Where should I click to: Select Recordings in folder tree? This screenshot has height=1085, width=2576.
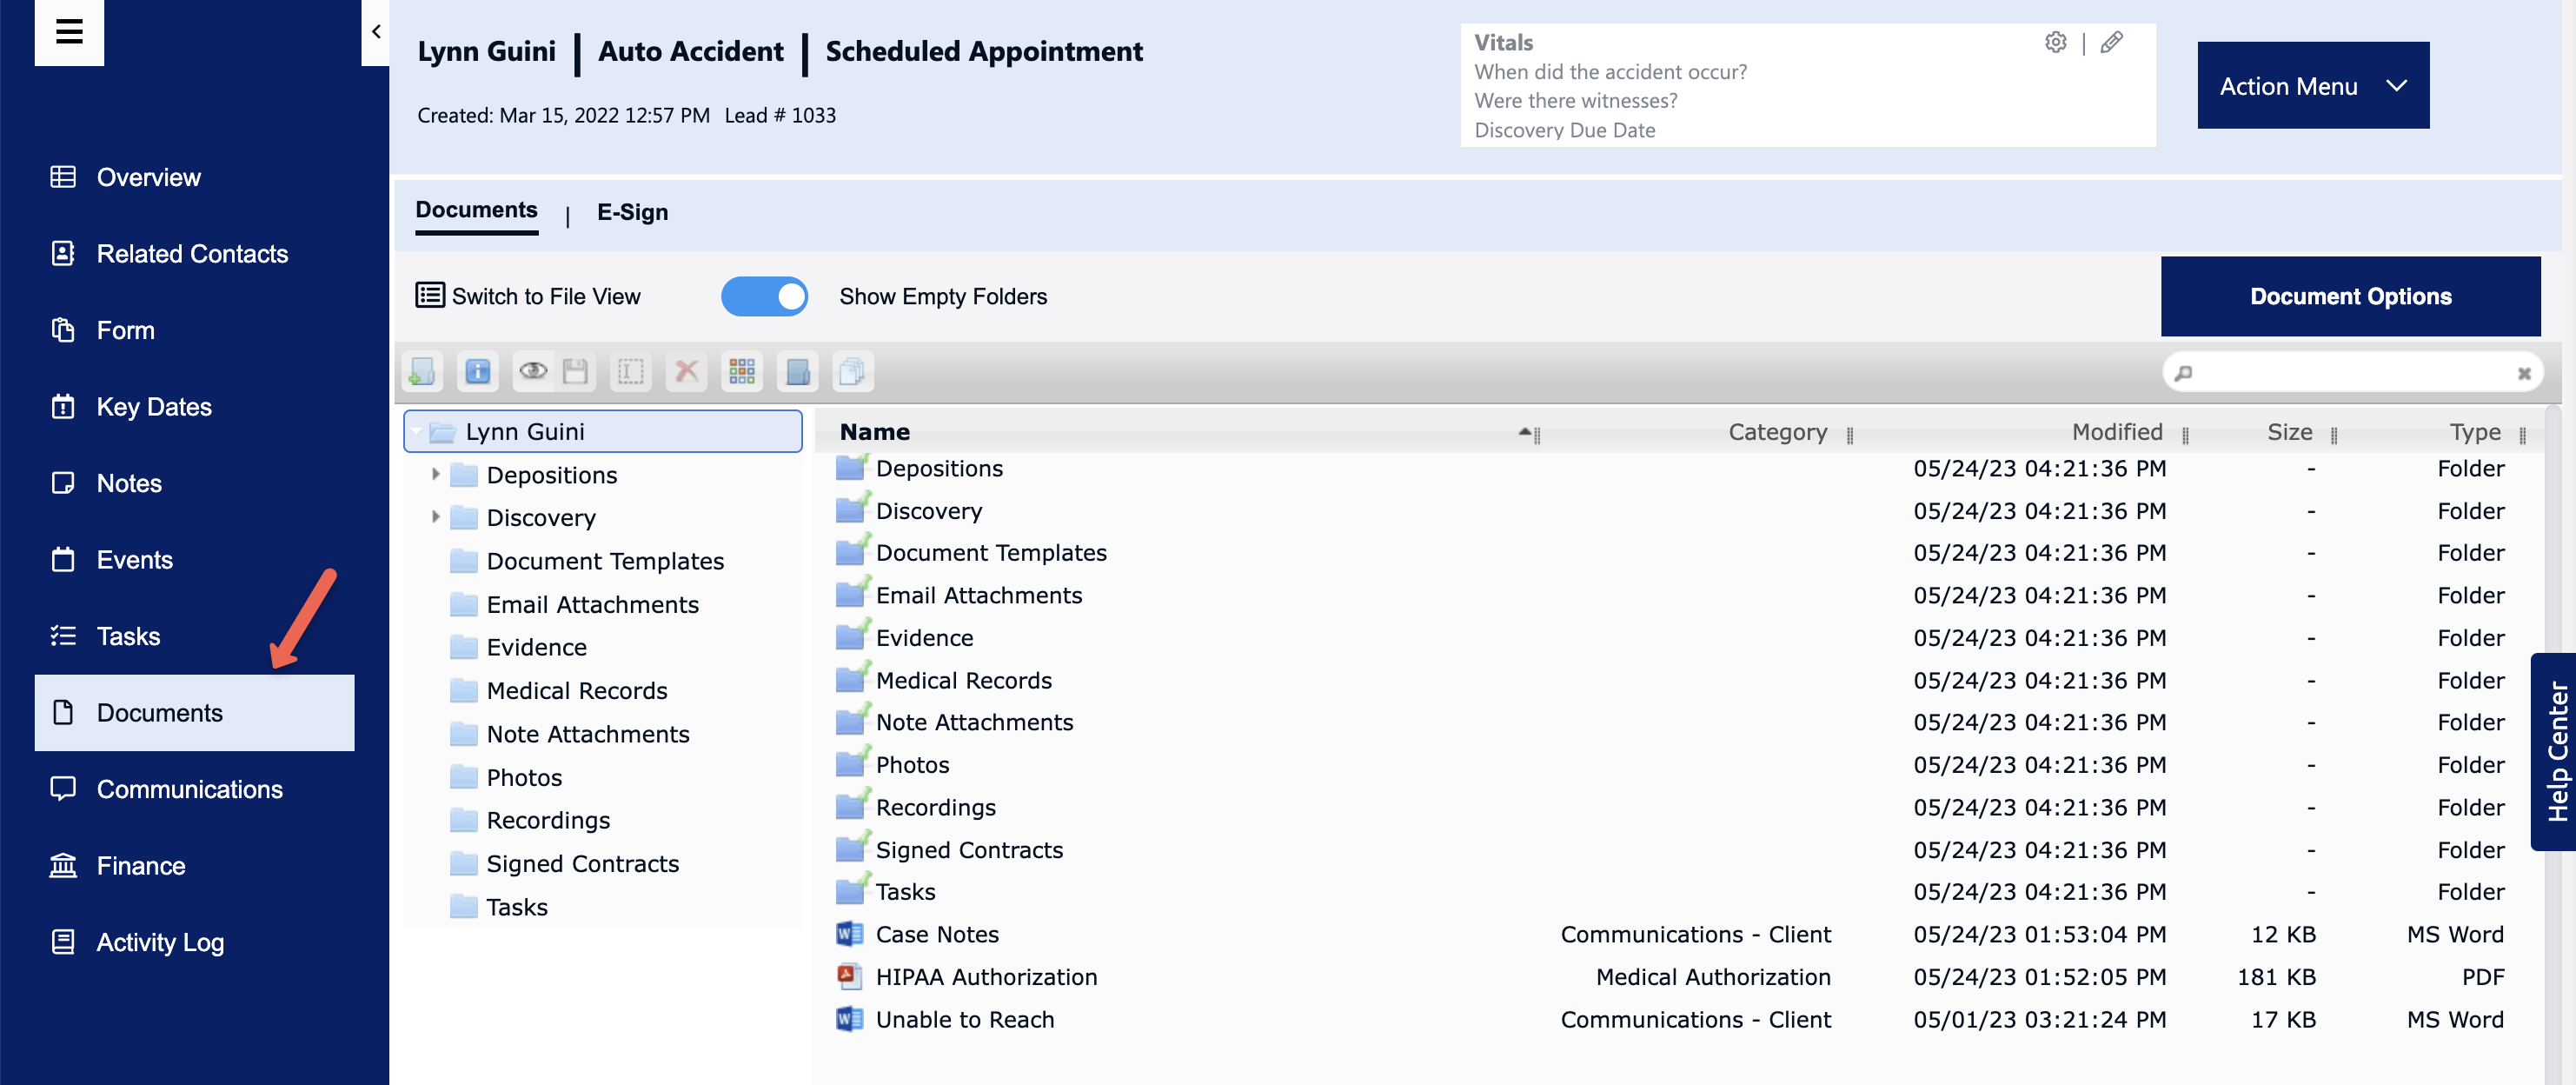point(548,820)
